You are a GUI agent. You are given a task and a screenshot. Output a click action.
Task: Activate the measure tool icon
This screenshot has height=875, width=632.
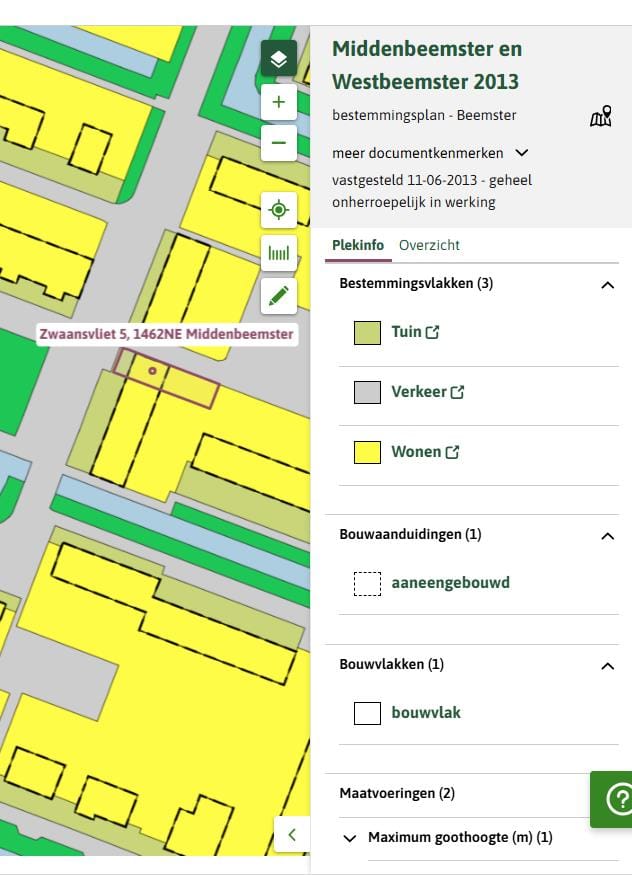point(278,253)
